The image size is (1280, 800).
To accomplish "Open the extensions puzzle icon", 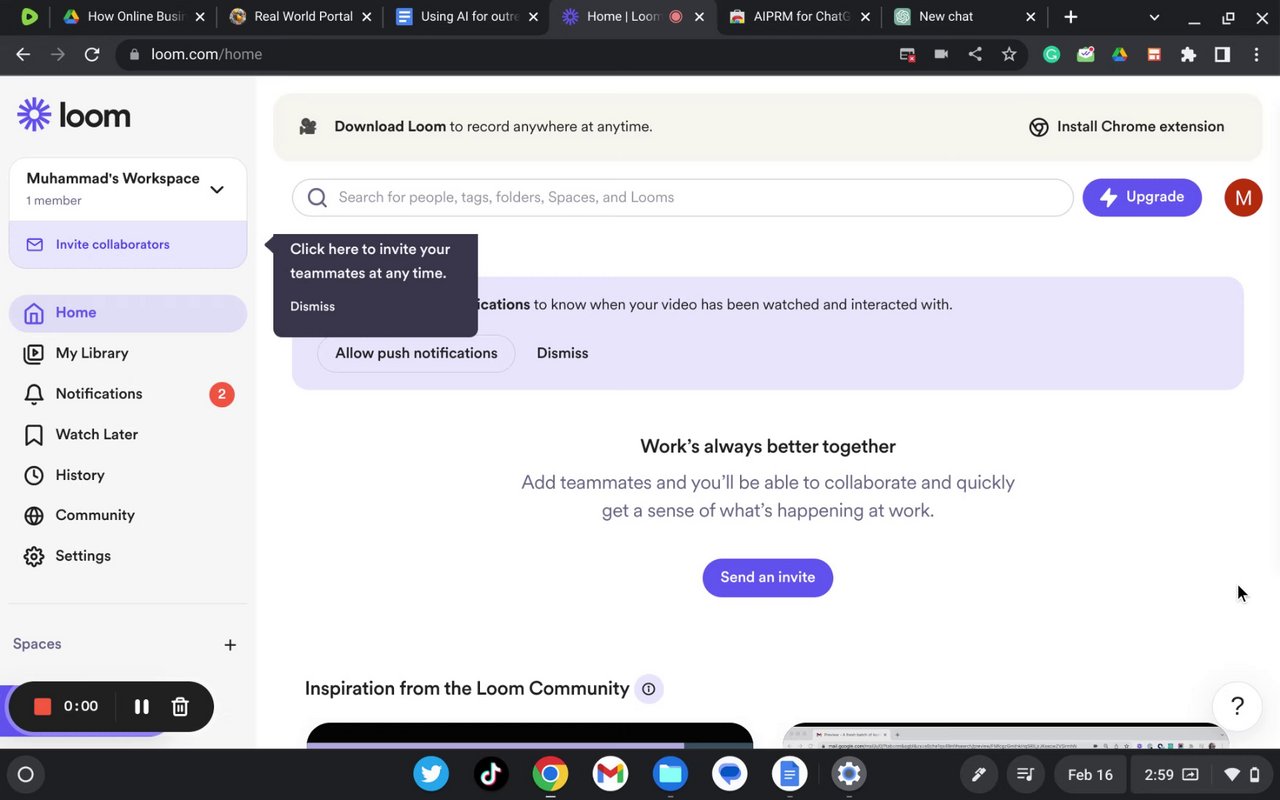I will (1188, 55).
